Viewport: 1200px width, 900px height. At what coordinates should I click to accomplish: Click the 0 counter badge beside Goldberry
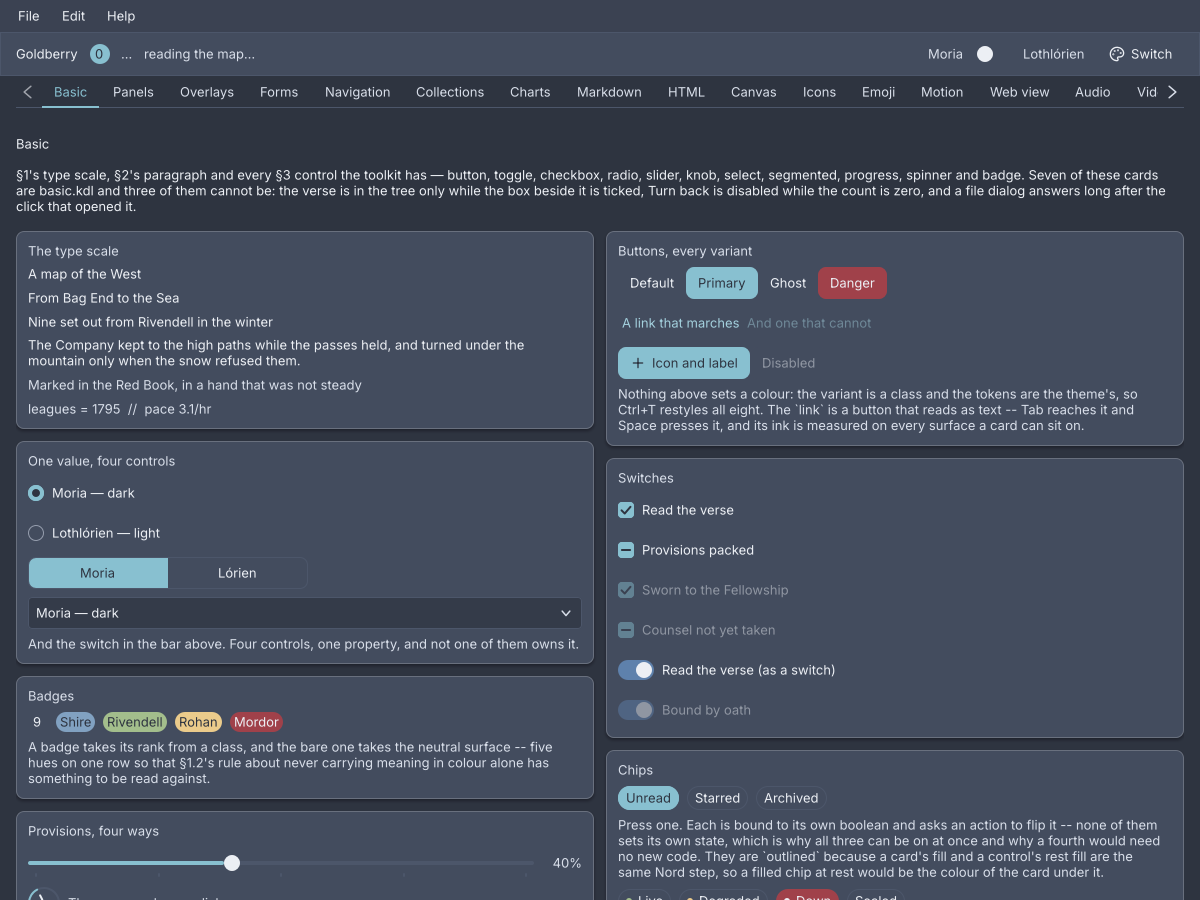click(100, 54)
